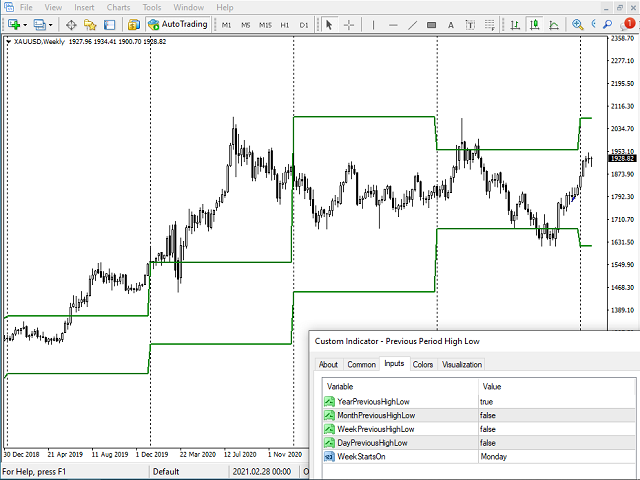The height and width of the screenshot is (480, 640).
Task: Switch to Bar Chart view
Action: pos(515,25)
